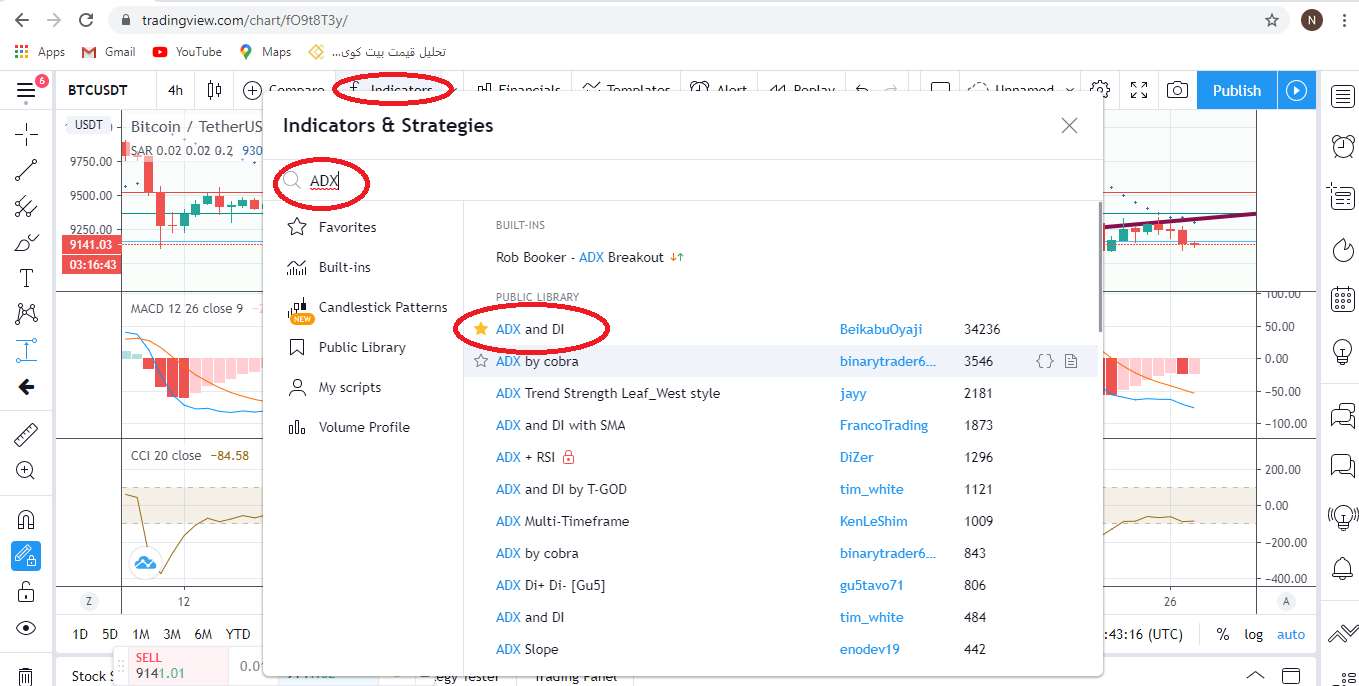
Task: Open chart settings gear
Action: point(1100,90)
